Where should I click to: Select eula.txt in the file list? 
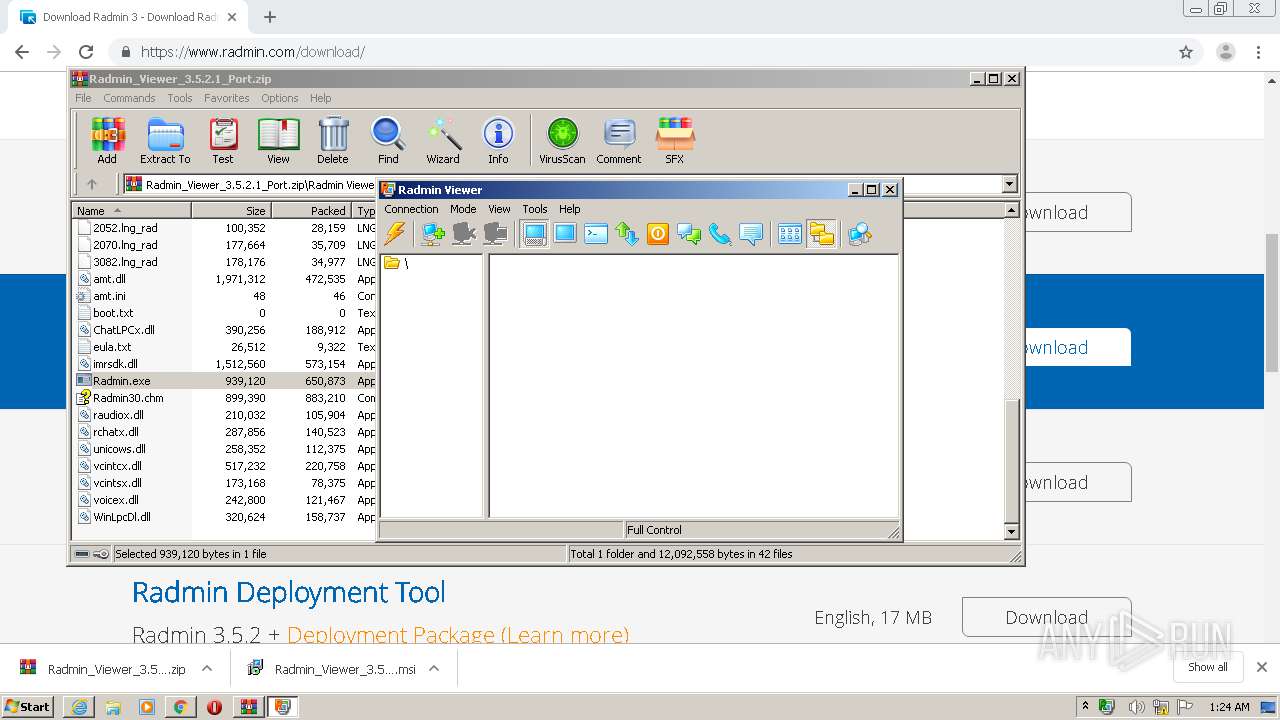[x=112, y=347]
